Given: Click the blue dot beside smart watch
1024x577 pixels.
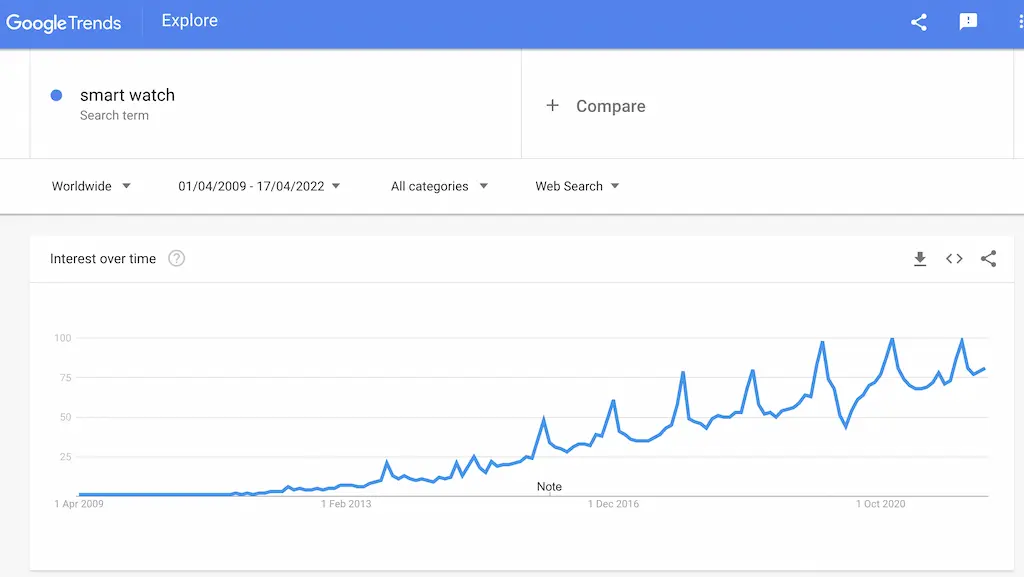Looking at the screenshot, I should pyautogui.click(x=56, y=95).
